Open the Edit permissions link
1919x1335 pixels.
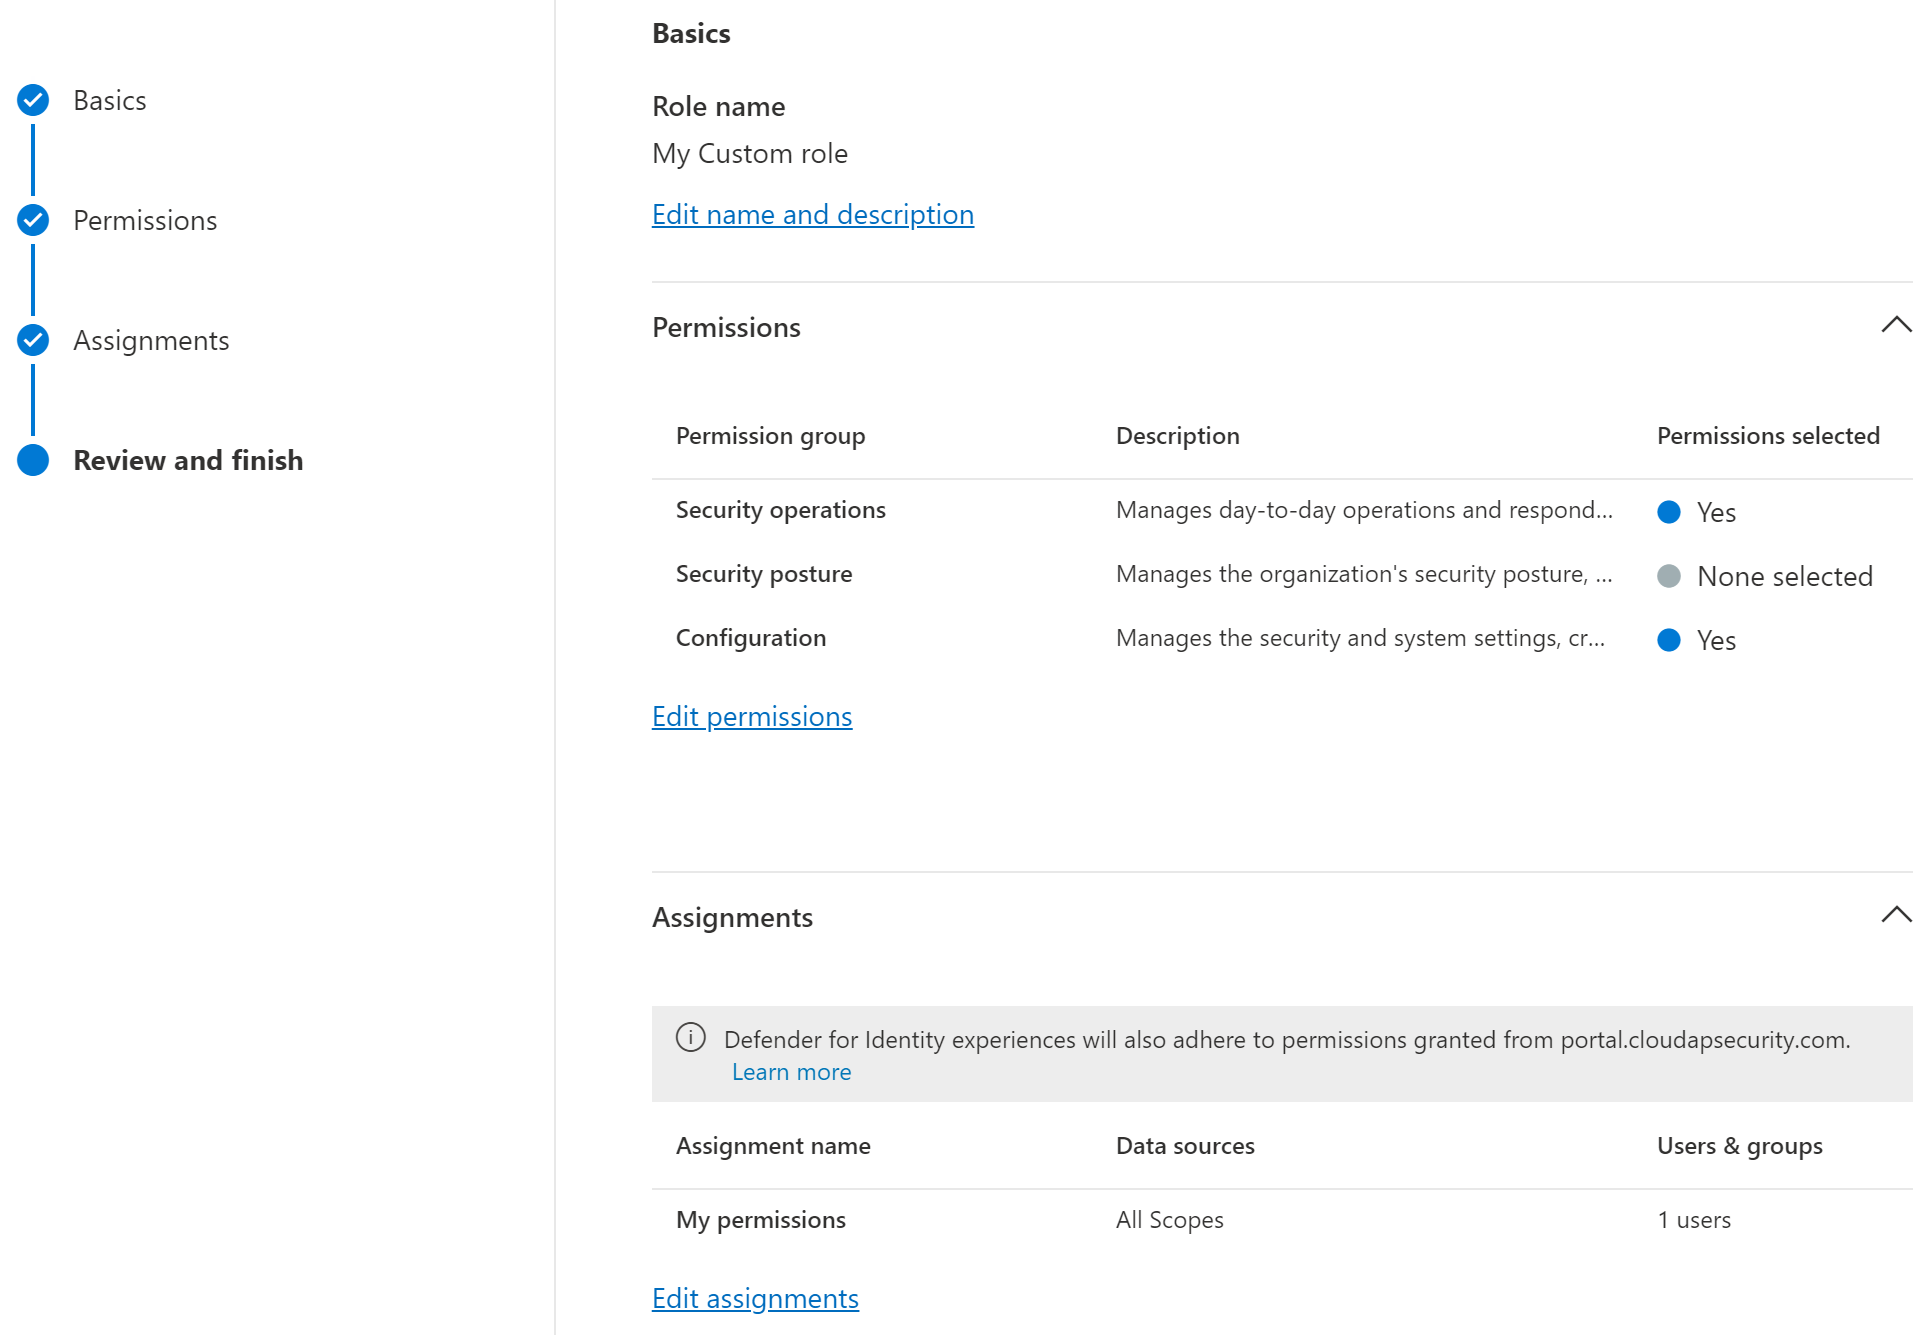[751, 717]
